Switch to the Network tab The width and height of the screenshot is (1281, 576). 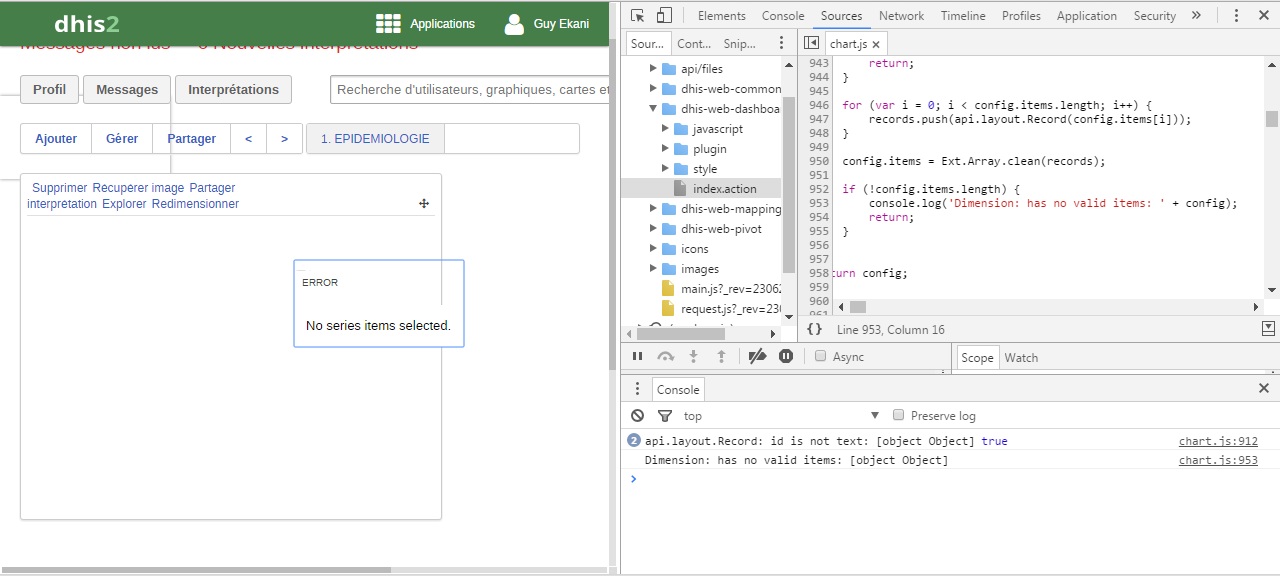[901, 16]
